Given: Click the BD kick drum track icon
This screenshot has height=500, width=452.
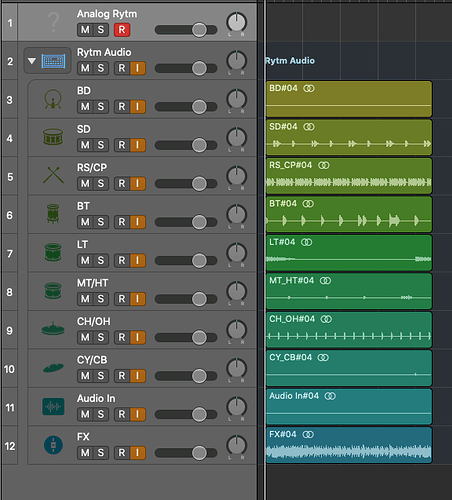Looking at the screenshot, I should click(53, 99).
